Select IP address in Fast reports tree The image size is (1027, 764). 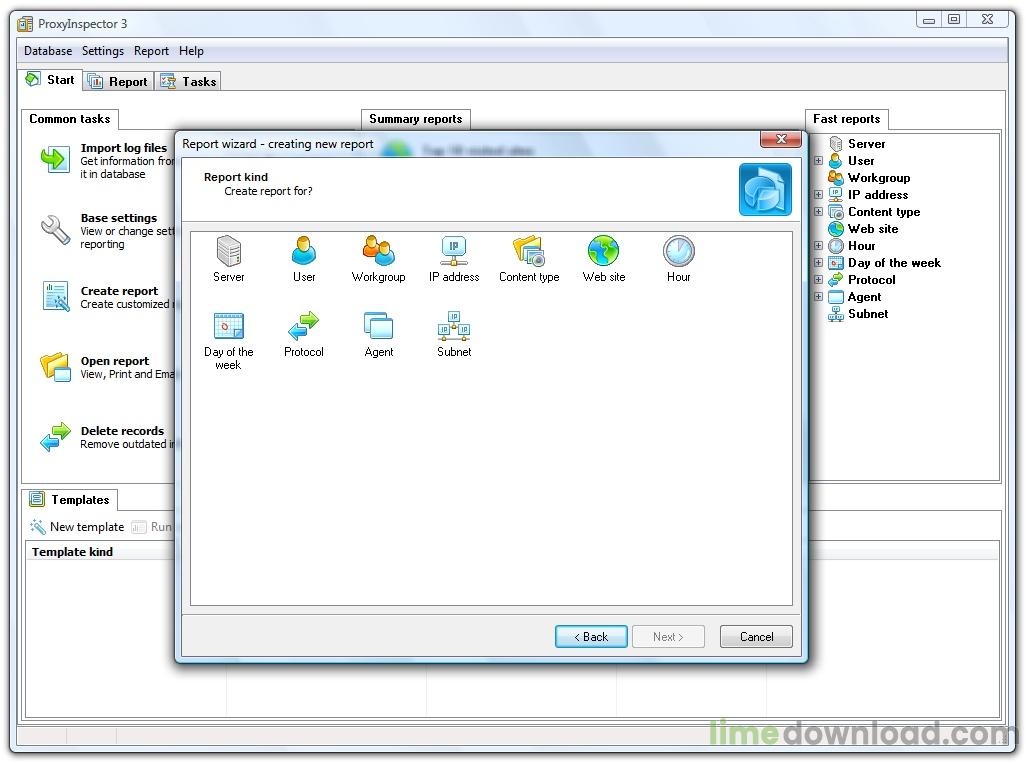click(x=878, y=195)
